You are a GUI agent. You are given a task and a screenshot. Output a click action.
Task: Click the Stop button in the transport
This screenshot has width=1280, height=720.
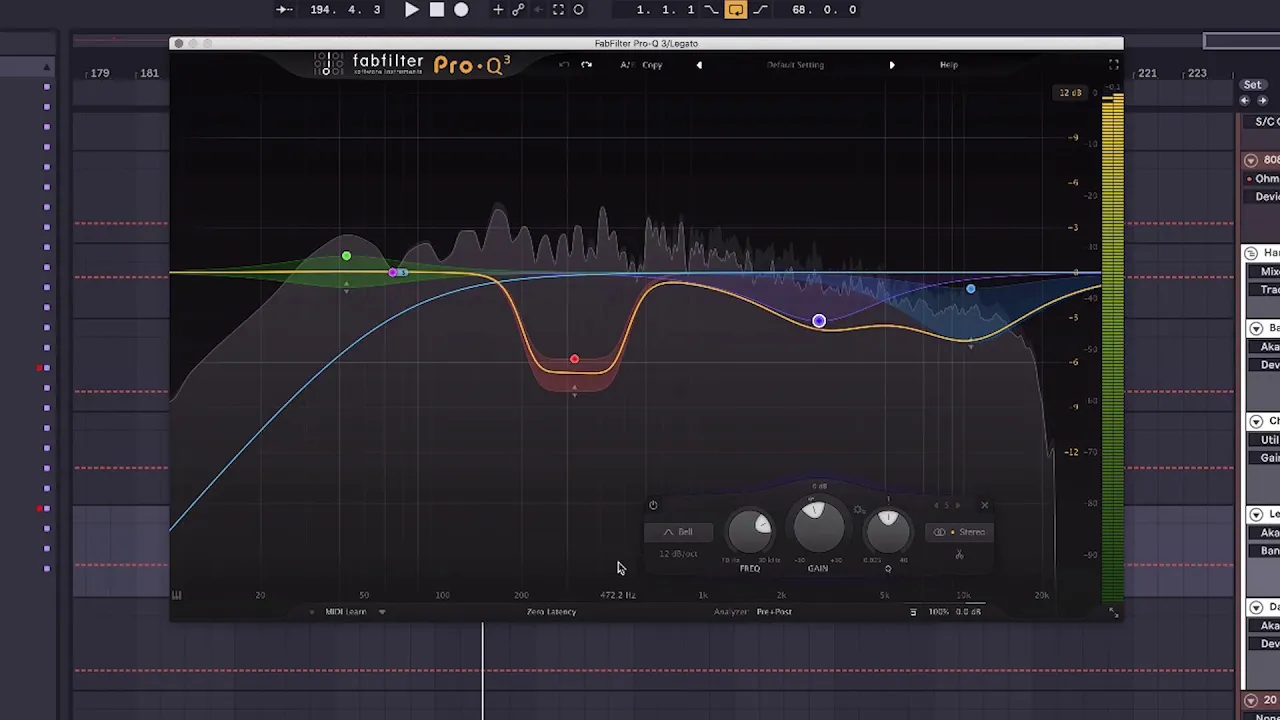tap(437, 10)
